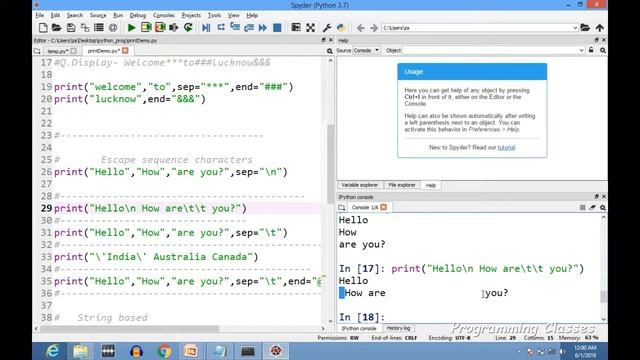
Task: Open the PYTHONPATH manager Python icon
Action: click(x=341, y=28)
